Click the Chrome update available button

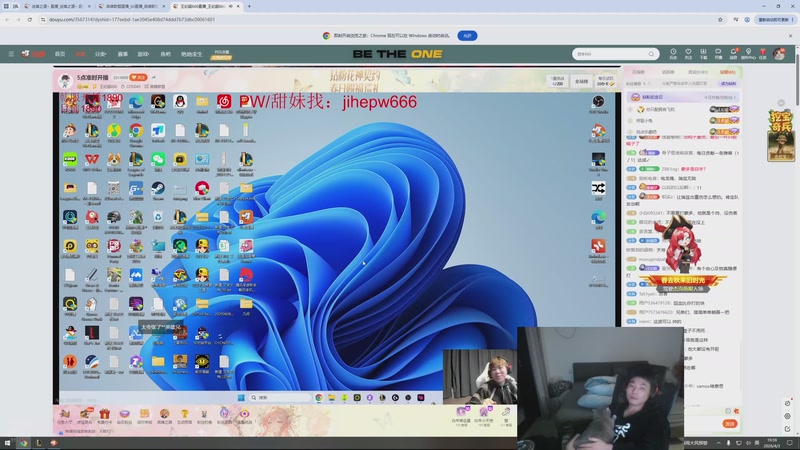(774, 19)
